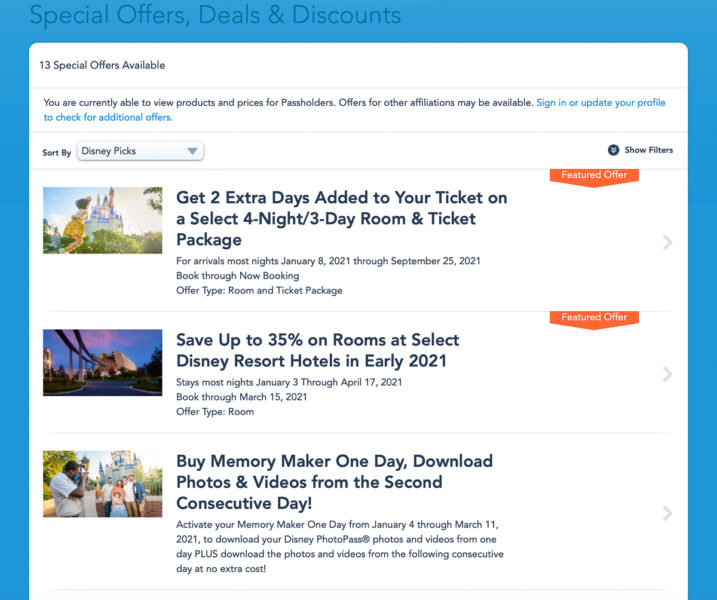Click chevron arrow for the 35% rooms offer

[x=667, y=374]
